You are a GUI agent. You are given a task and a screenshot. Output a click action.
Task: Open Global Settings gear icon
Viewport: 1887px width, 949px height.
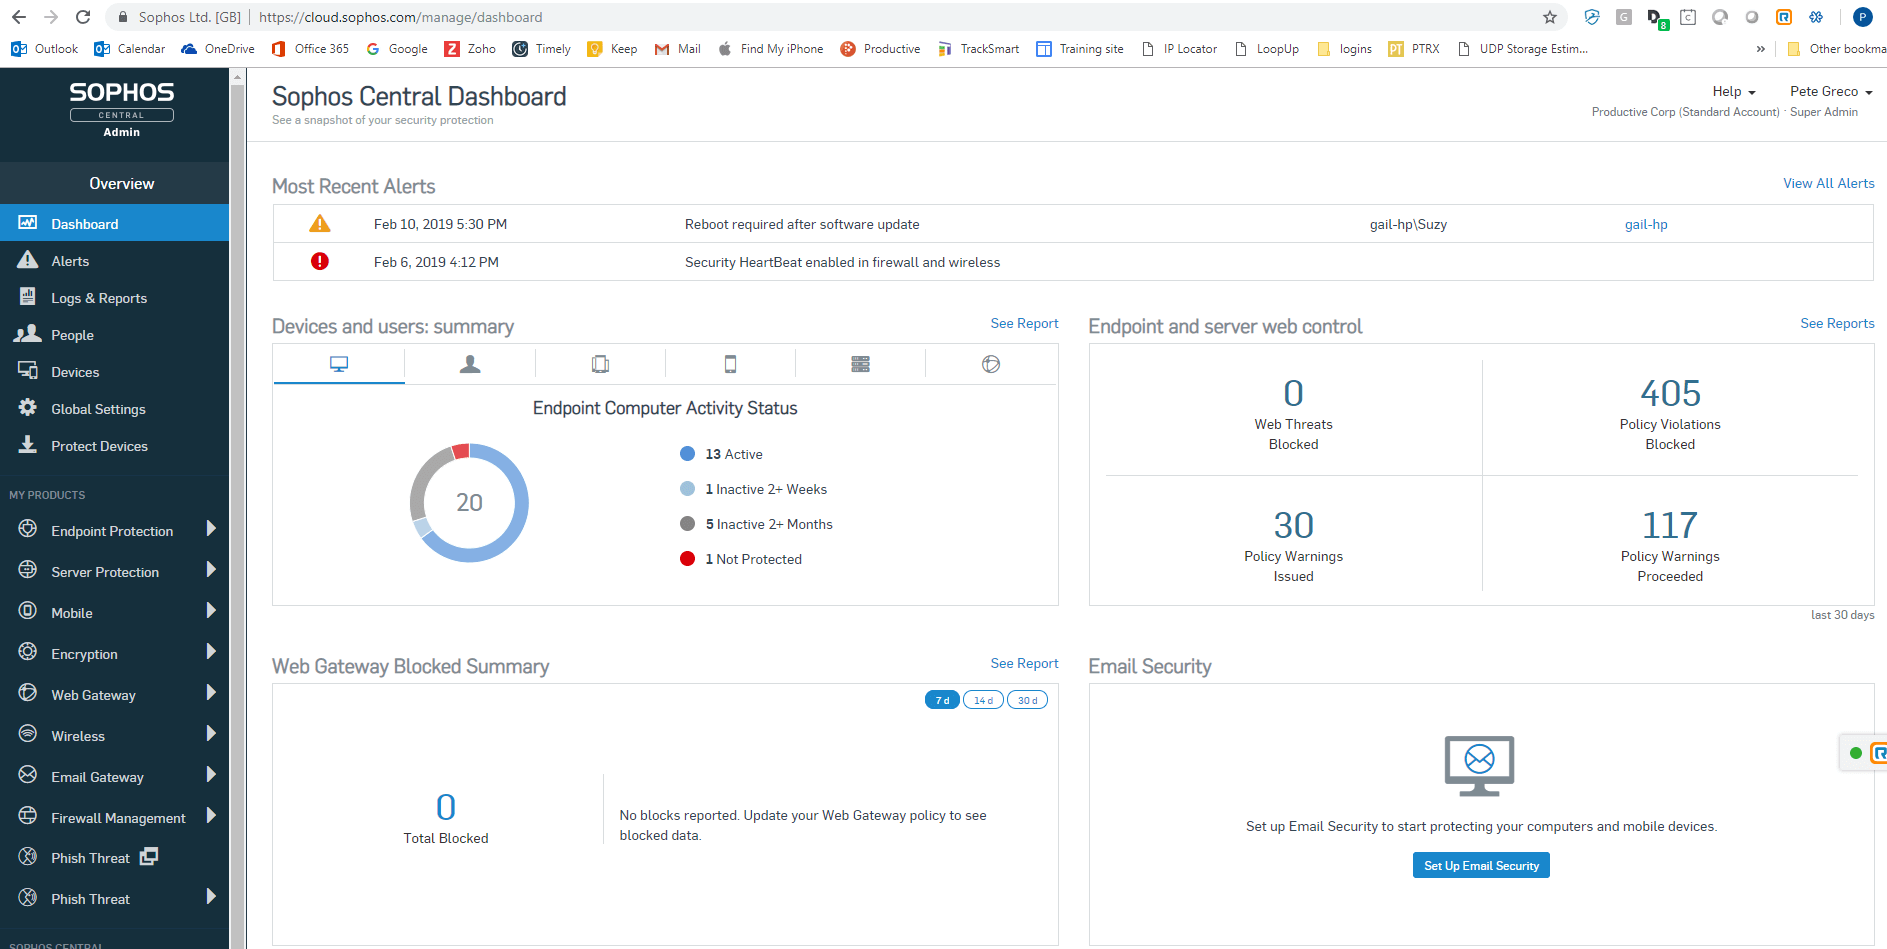click(28, 408)
